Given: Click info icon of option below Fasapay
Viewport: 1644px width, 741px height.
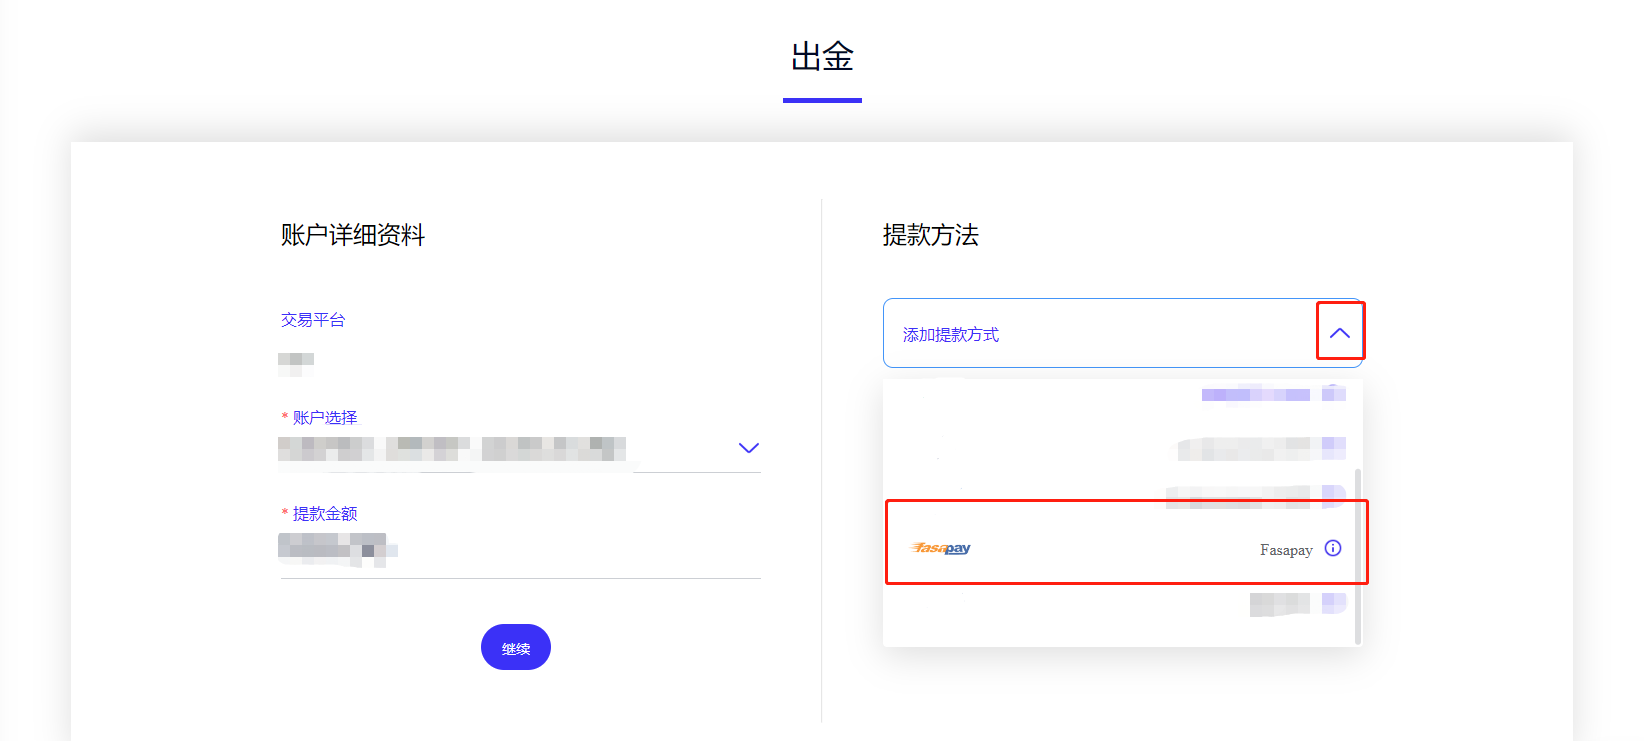Looking at the screenshot, I should pyautogui.click(x=1333, y=603).
